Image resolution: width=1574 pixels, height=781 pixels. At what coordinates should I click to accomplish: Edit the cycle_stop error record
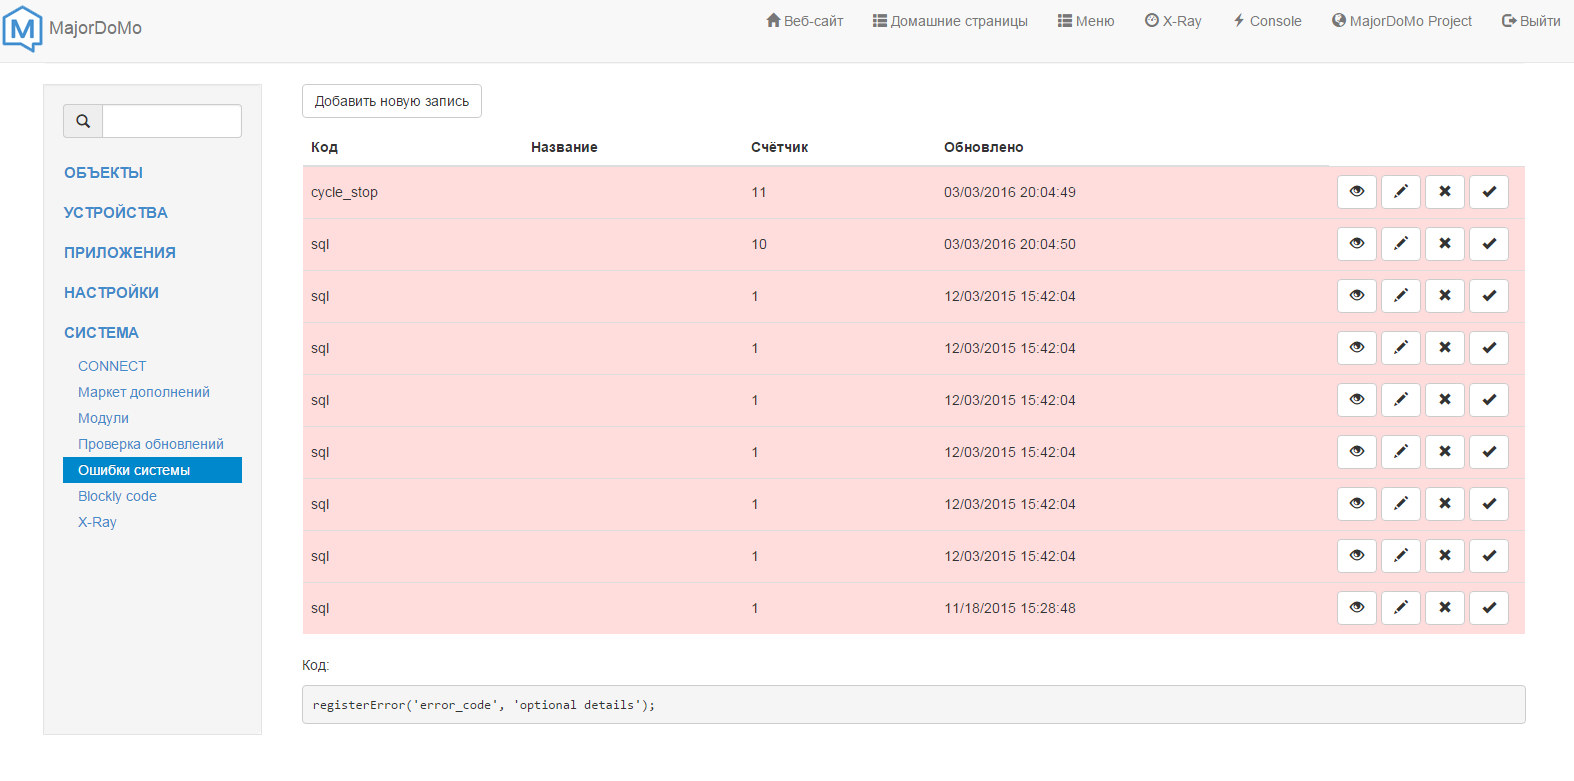click(1400, 192)
